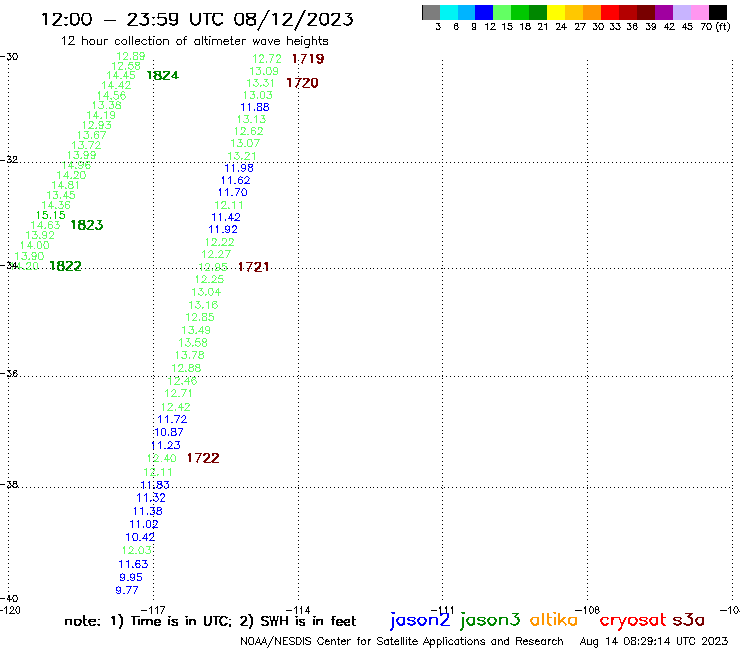This screenshot has height=650, width=740.
Task: Select the light green 15 ft legend swatch
Action: (x=502, y=13)
